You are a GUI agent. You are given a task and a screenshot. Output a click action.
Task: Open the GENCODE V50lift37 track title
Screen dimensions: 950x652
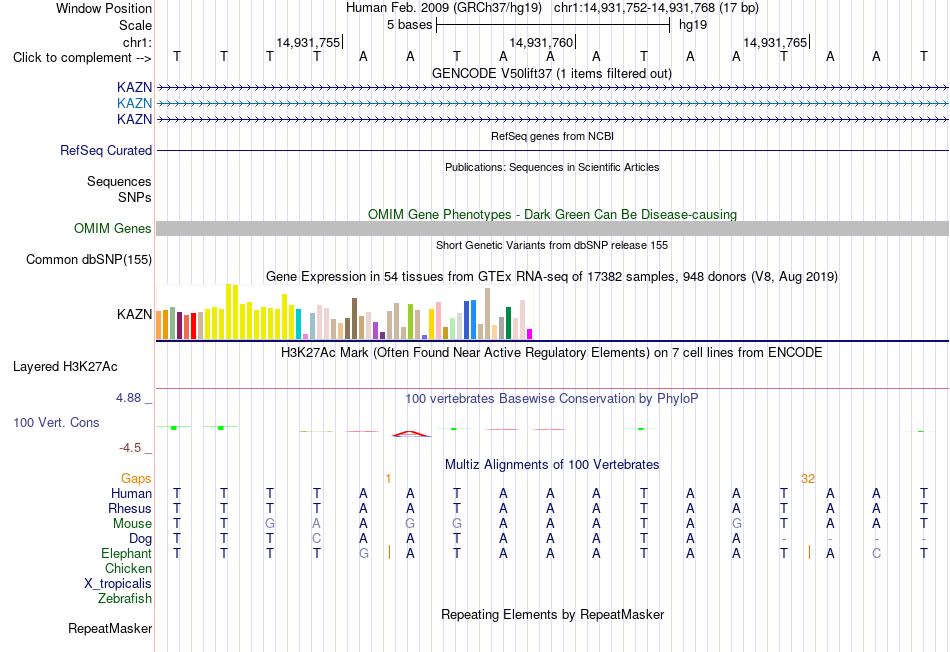[x=552, y=73]
